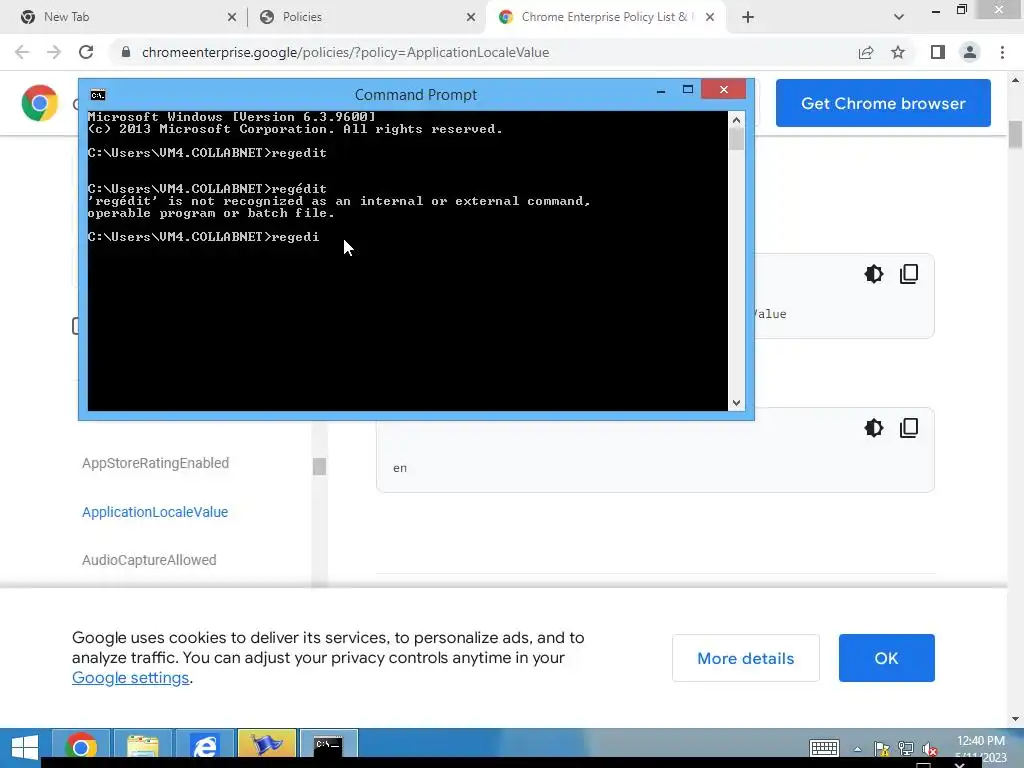The height and width of the screenshot is (768, 1024).
Task: Open a new tab with plus button
Action: tap(748, 17)
